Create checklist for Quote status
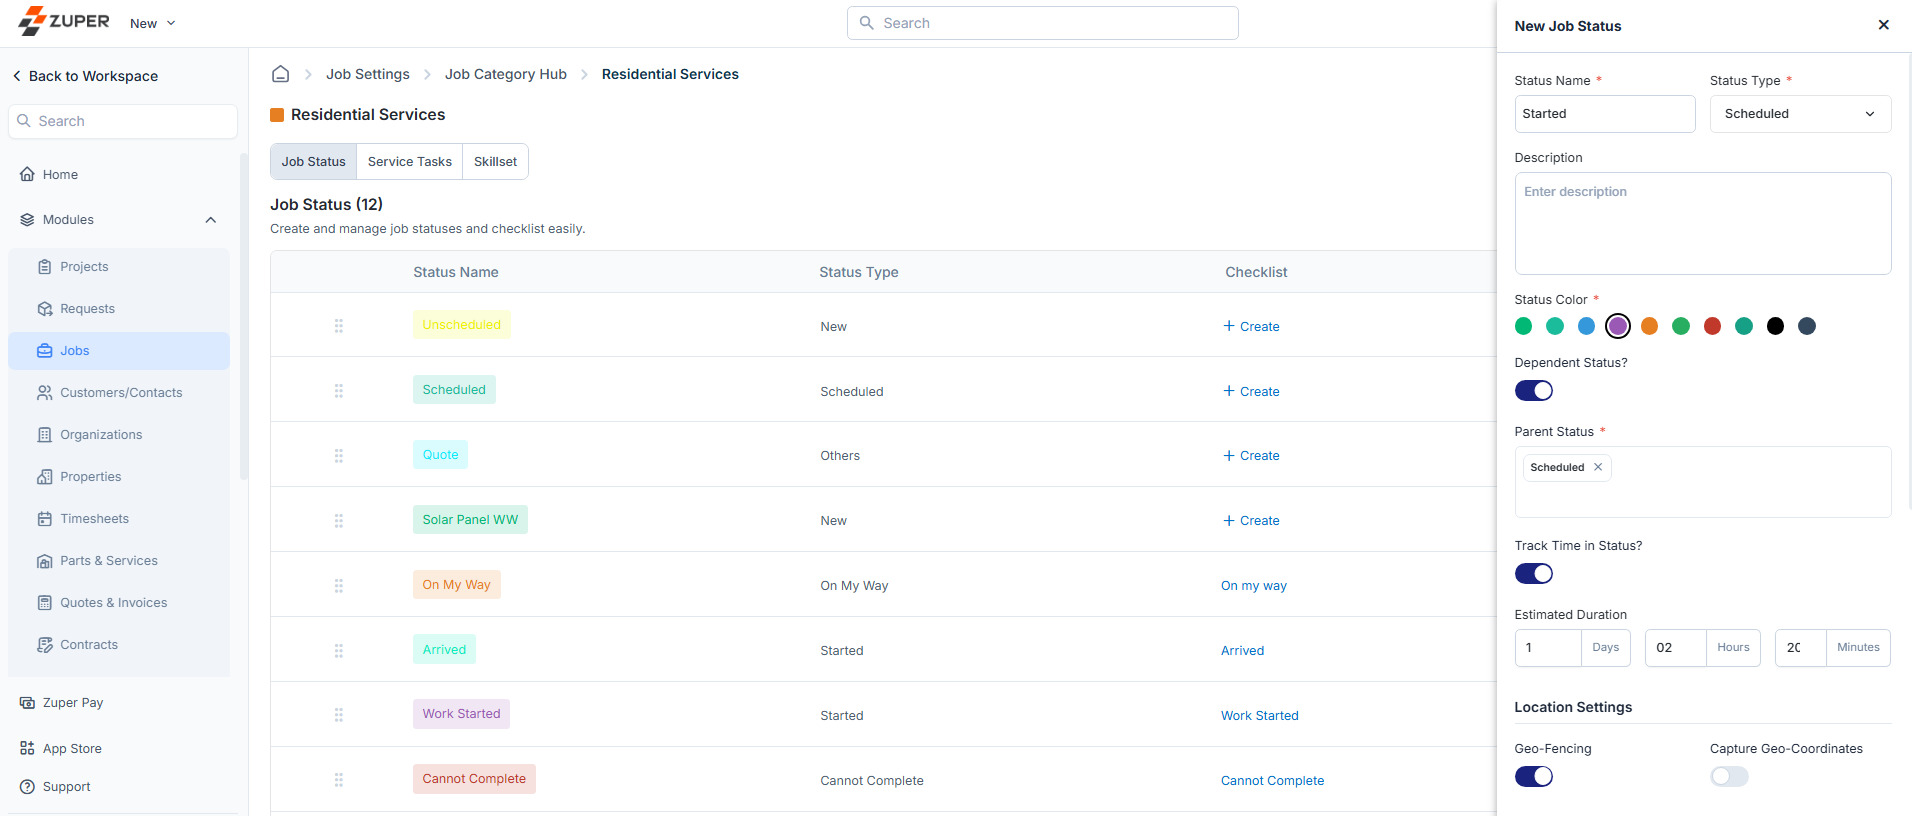Image resolution: width=1912 pixels, height=816 pixels. pyautogui.click(x=1251, y=455)
